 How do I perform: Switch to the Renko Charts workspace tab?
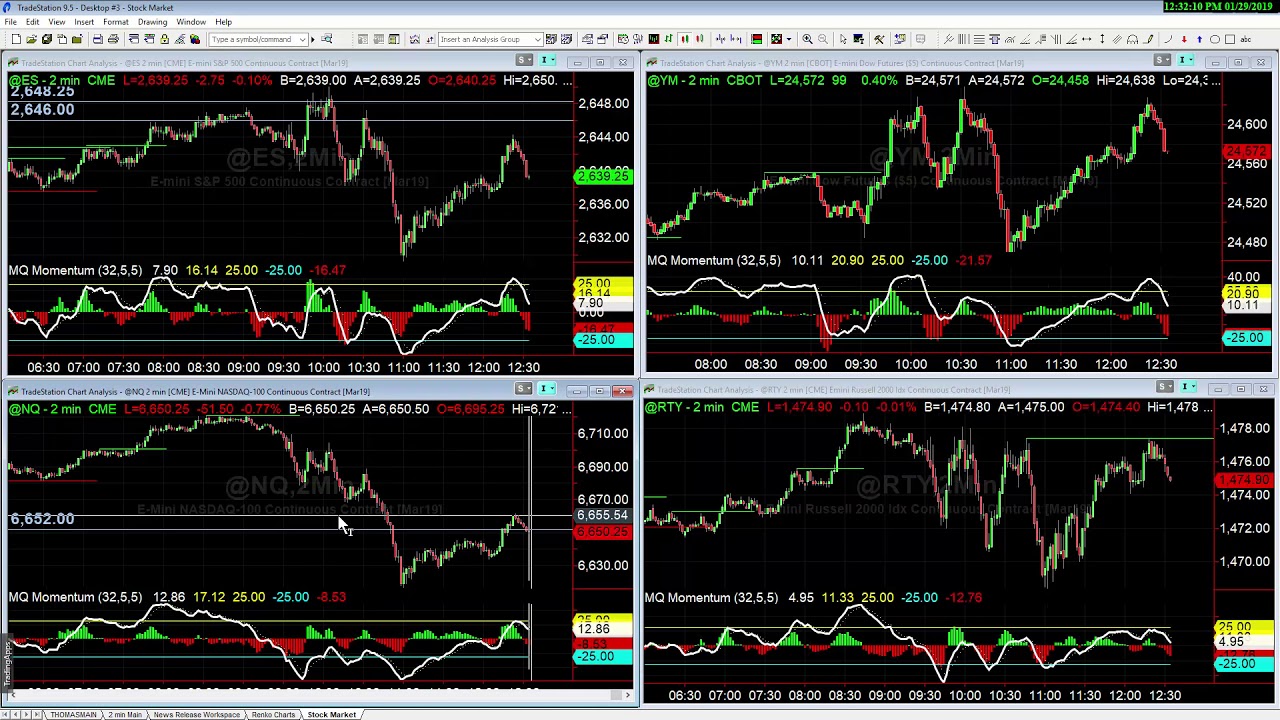(273, 714)
